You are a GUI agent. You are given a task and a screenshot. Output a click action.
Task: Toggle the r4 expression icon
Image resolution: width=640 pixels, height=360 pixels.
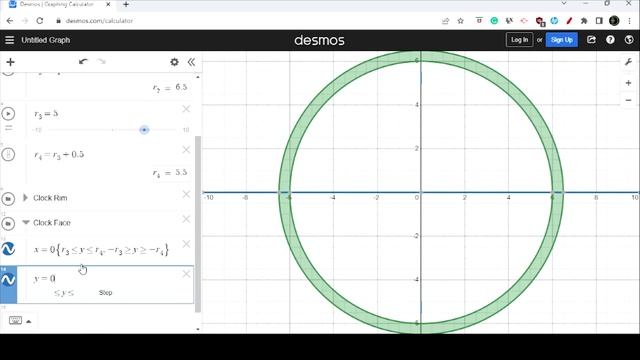8,154
